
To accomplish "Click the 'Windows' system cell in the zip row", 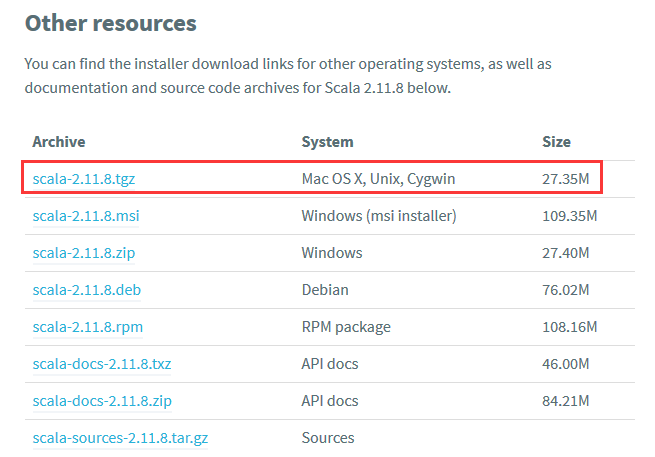I will (x=332, y=253).
